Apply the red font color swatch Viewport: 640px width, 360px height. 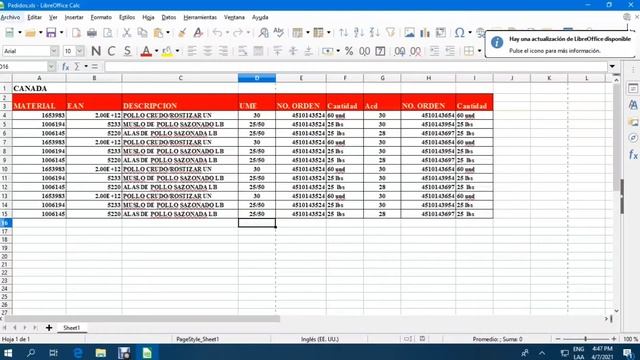(x=146, y=51)
